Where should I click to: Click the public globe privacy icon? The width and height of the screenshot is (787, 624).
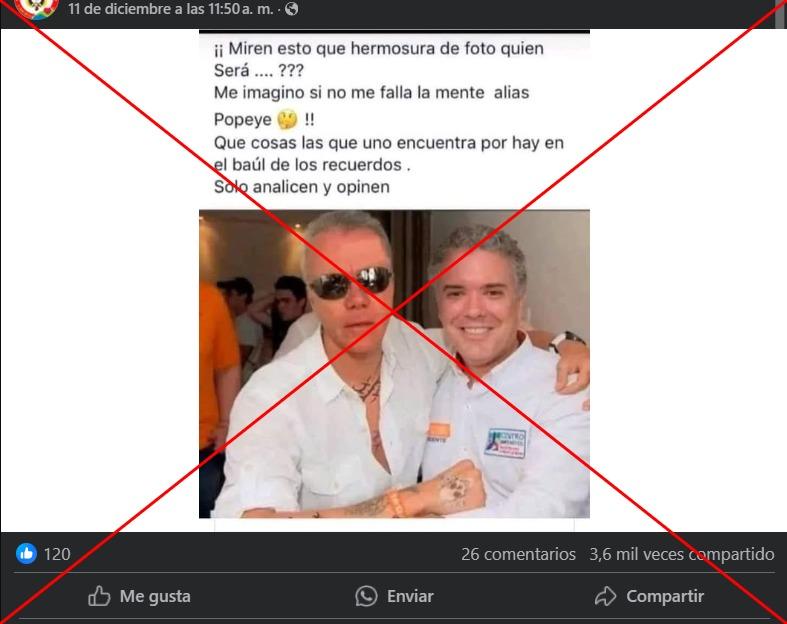292,9
